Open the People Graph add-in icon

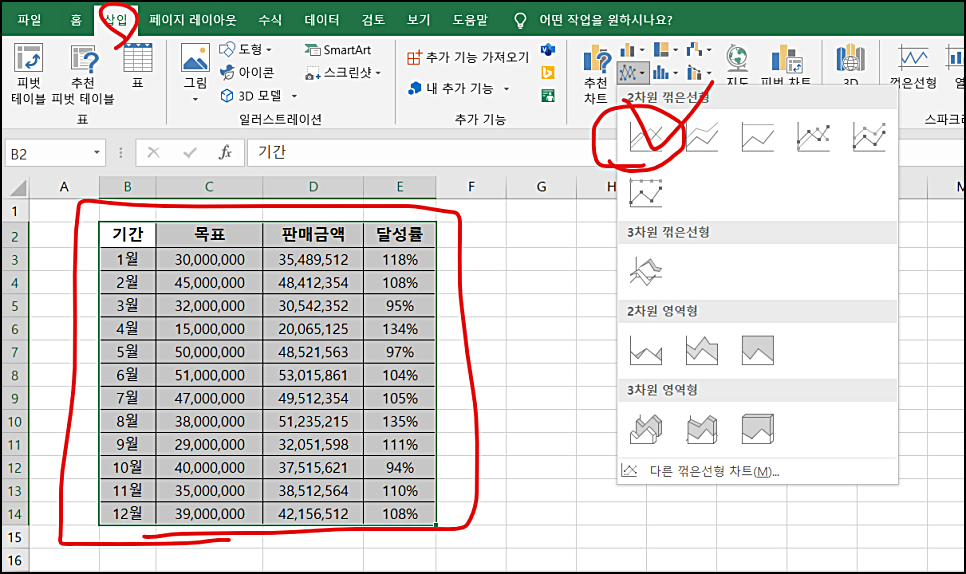pos(548,95)
